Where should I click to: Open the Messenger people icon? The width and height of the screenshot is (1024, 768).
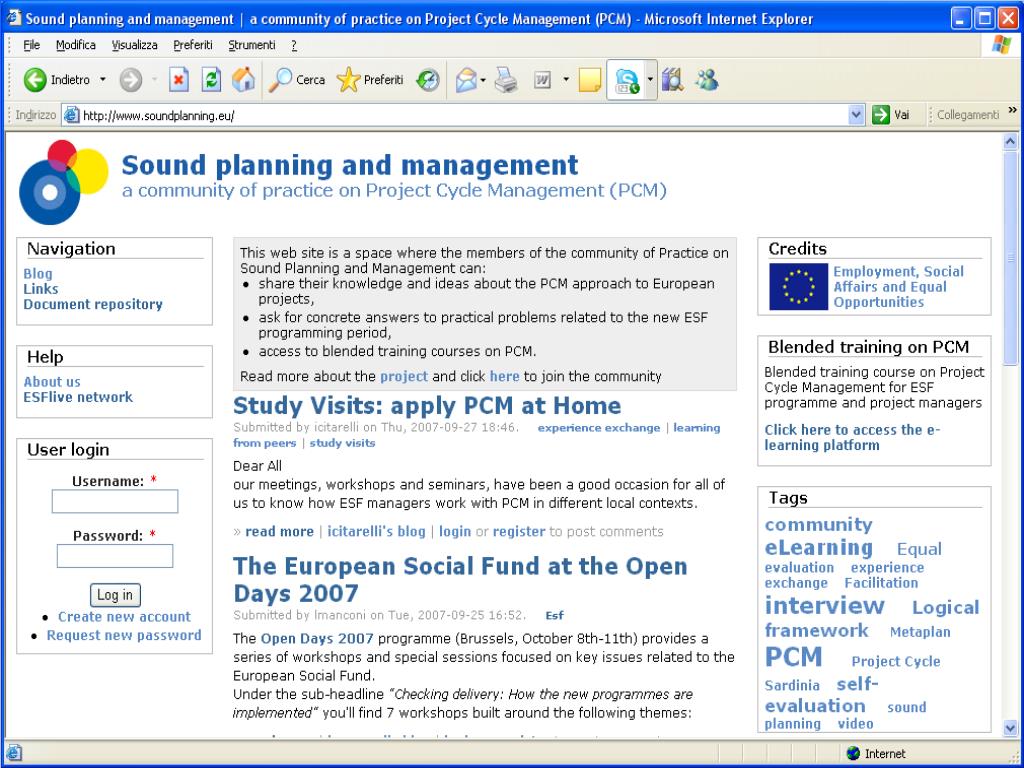pos(707,80)
